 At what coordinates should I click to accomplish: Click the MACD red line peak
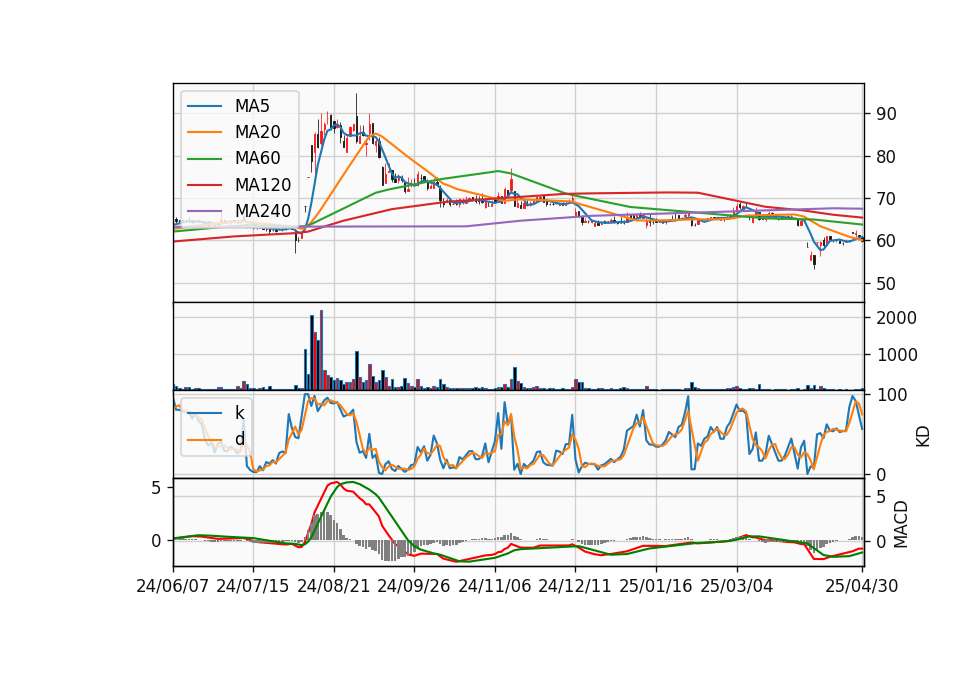(334, 482)
